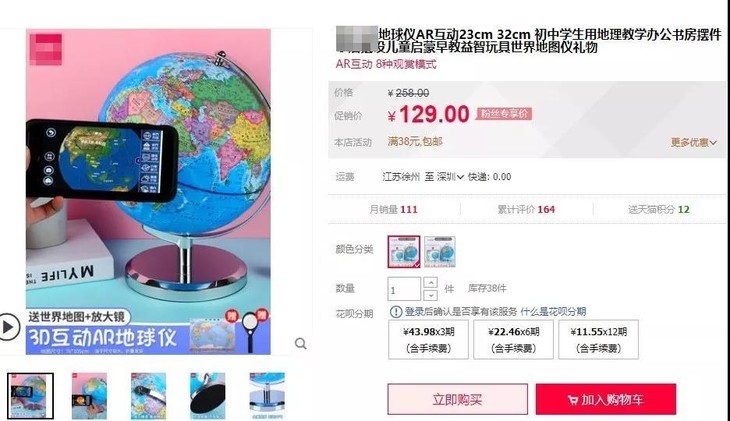Increase quantity with the up arrow
The image size is (730, 421).
[431, 282]
